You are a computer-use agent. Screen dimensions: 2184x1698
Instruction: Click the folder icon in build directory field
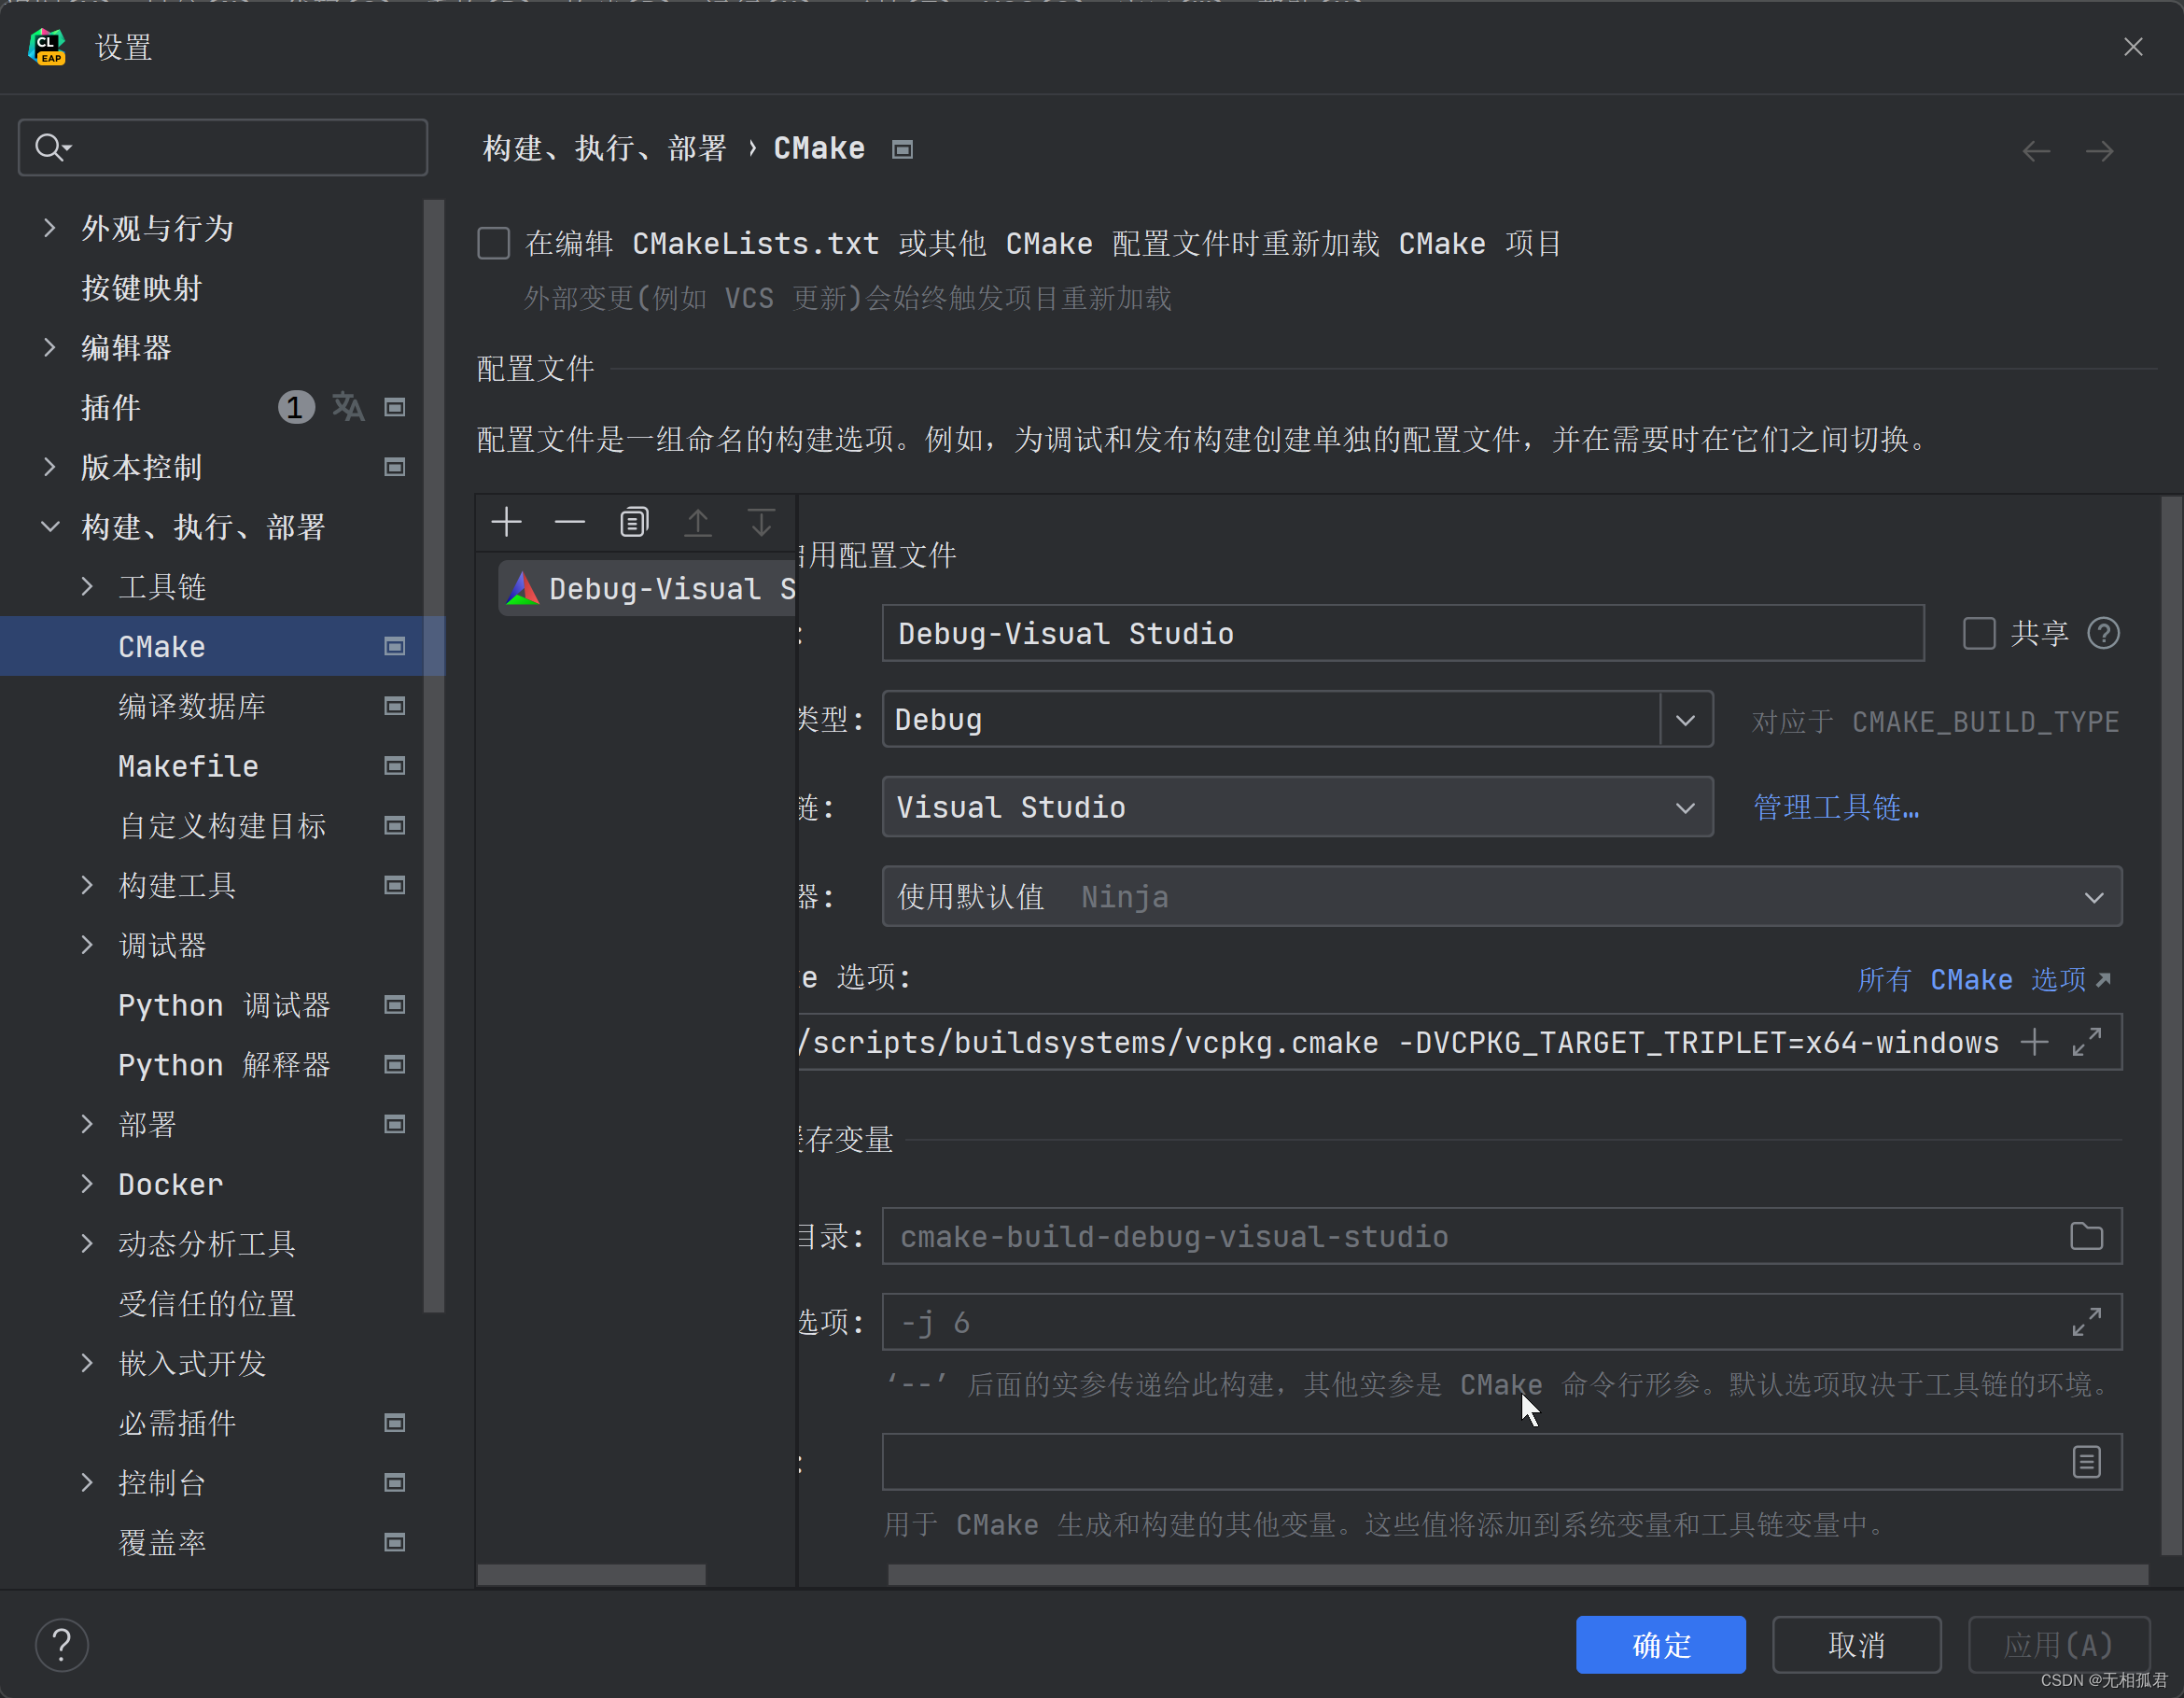point(2086,1237)
